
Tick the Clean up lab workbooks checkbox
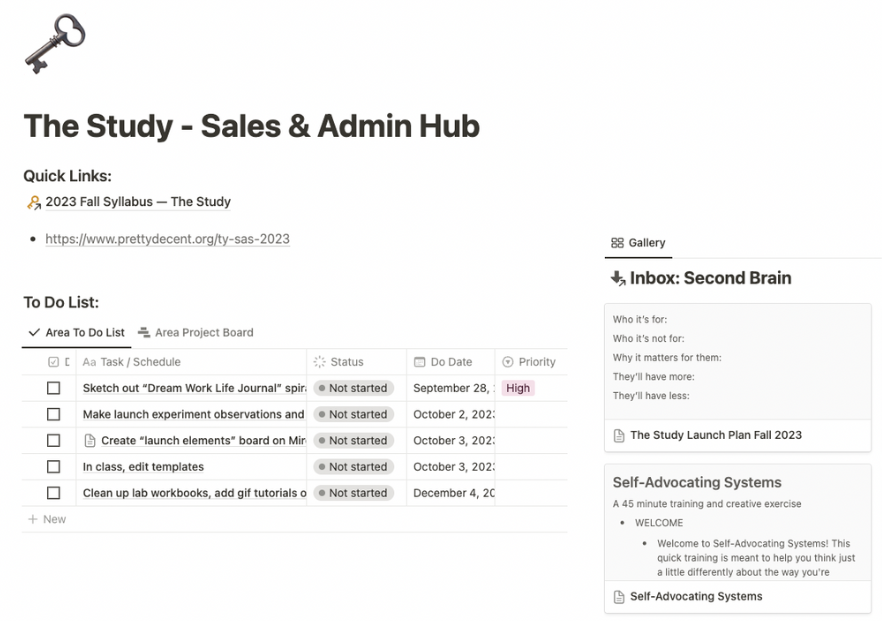(54, 493)
